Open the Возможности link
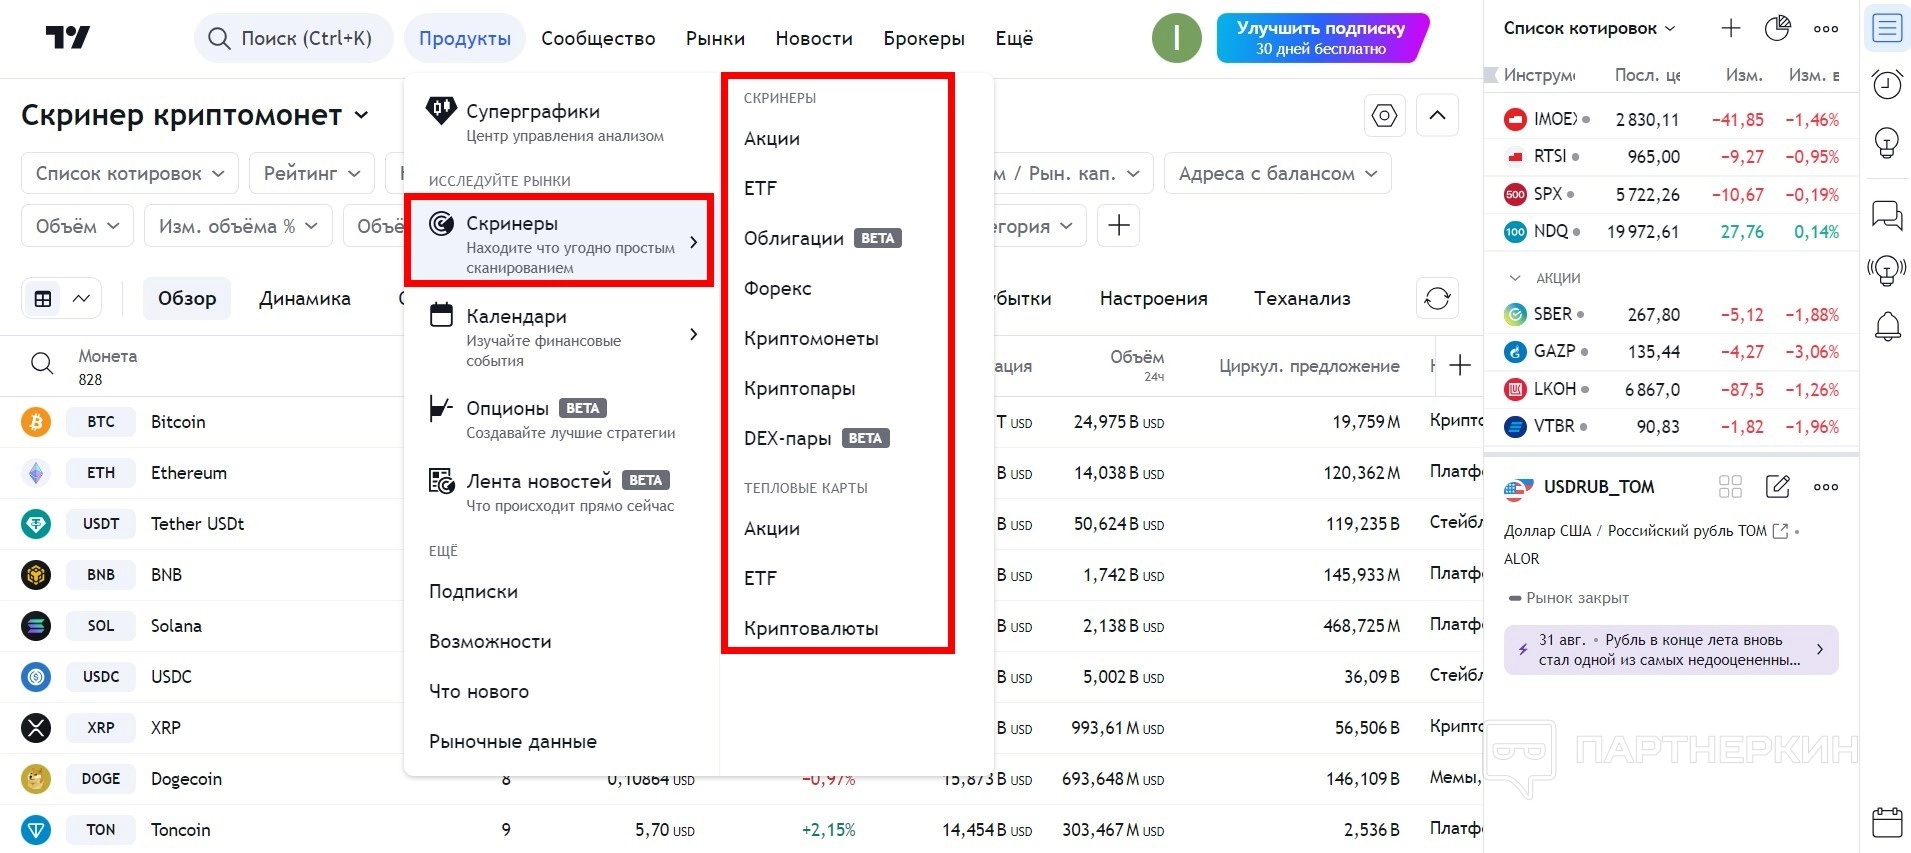The width and height of the screenshot is (1911, 853). click(490, 642)
